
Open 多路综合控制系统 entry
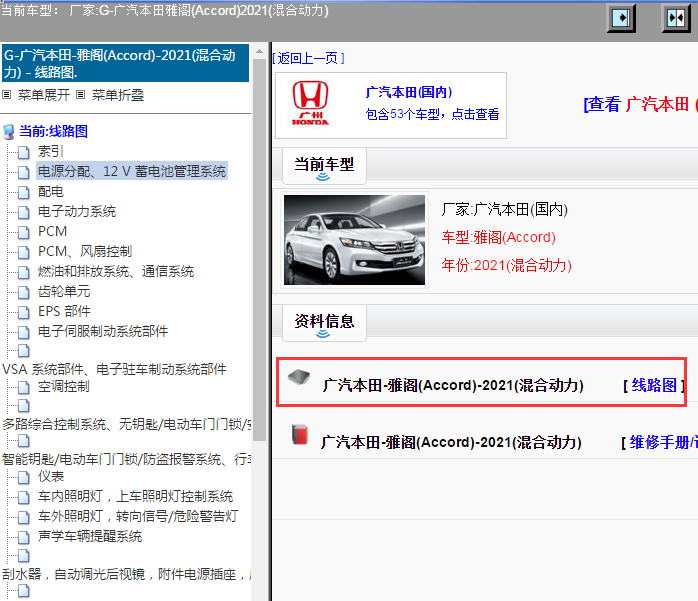pos(126,424)
